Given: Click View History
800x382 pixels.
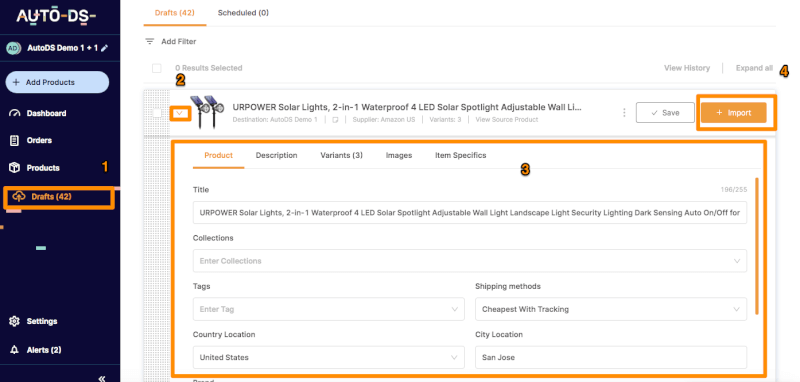Looking at the screenshot, I should (x=687, y=68).
